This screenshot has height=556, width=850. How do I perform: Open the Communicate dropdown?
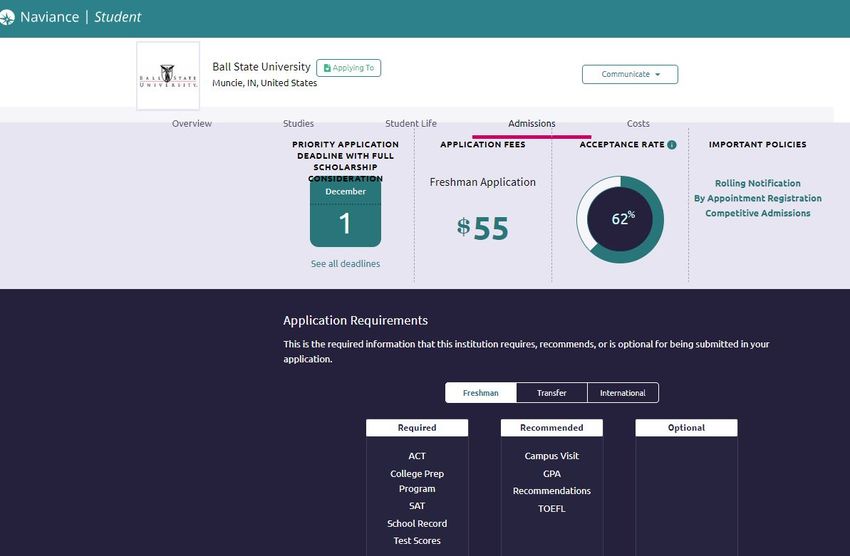click(630, 74)
